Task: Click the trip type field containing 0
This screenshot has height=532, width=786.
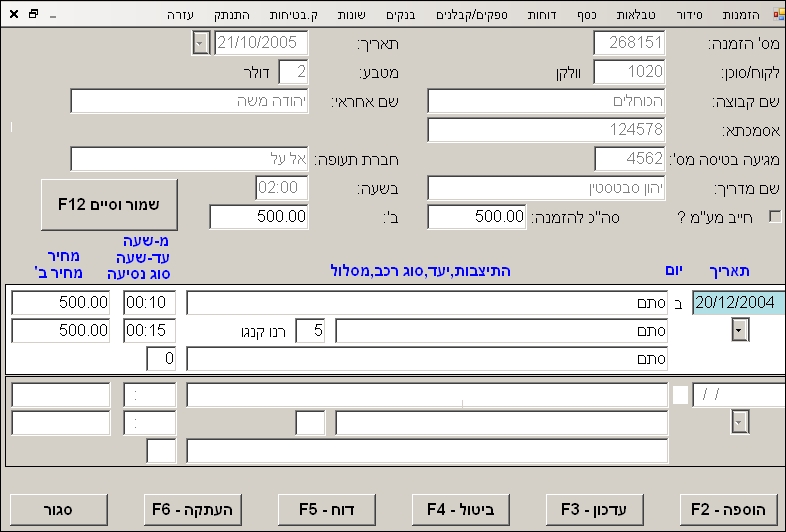Action: click(x=161, y=359)
